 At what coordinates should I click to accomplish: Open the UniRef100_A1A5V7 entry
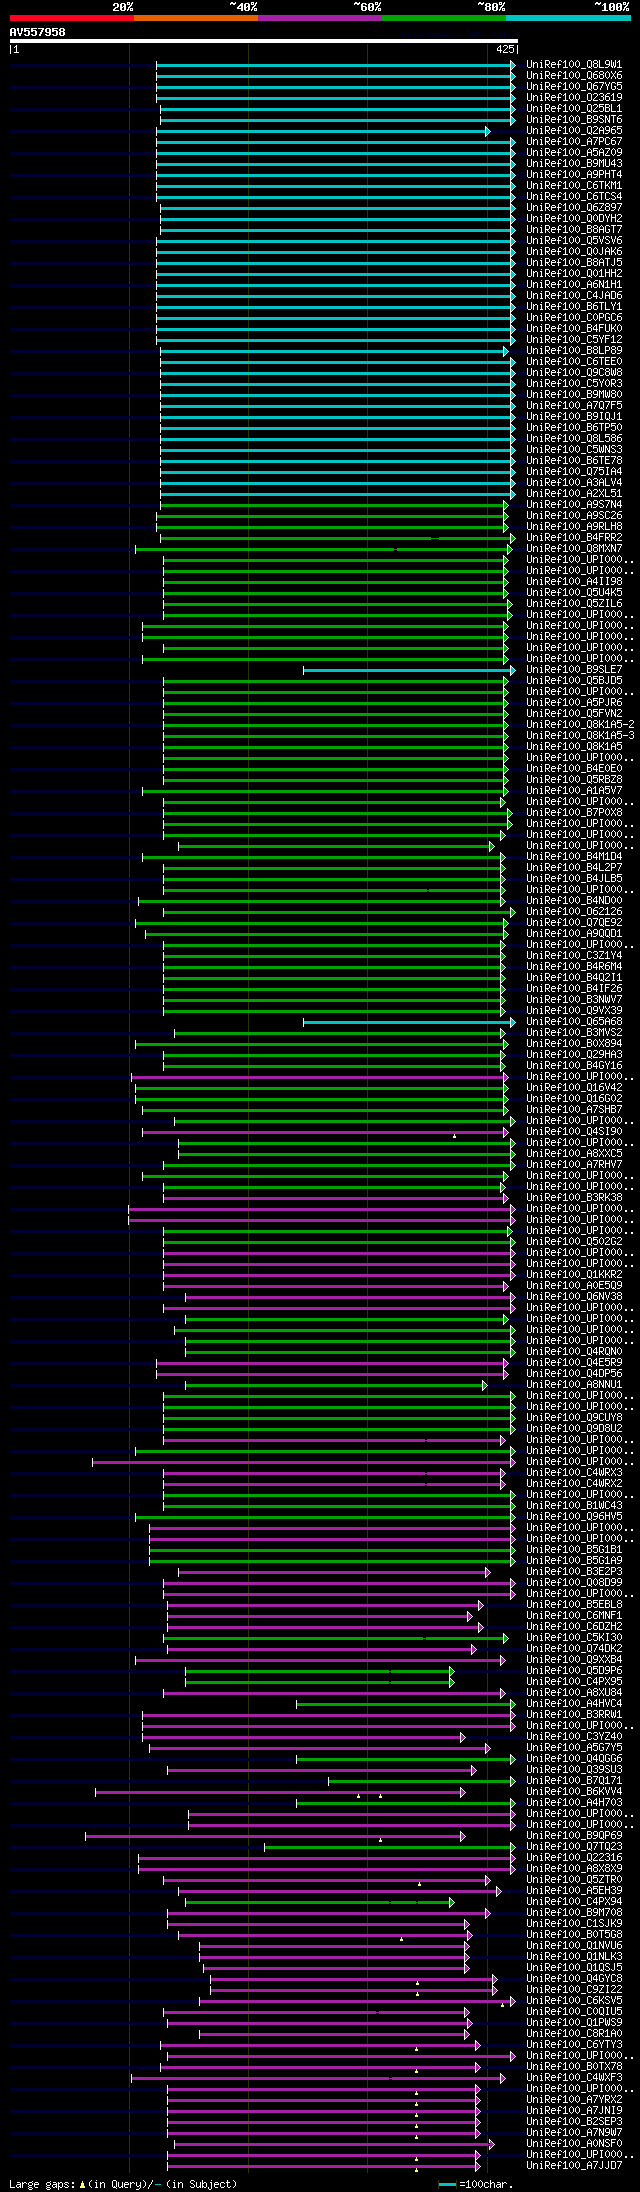574,791
